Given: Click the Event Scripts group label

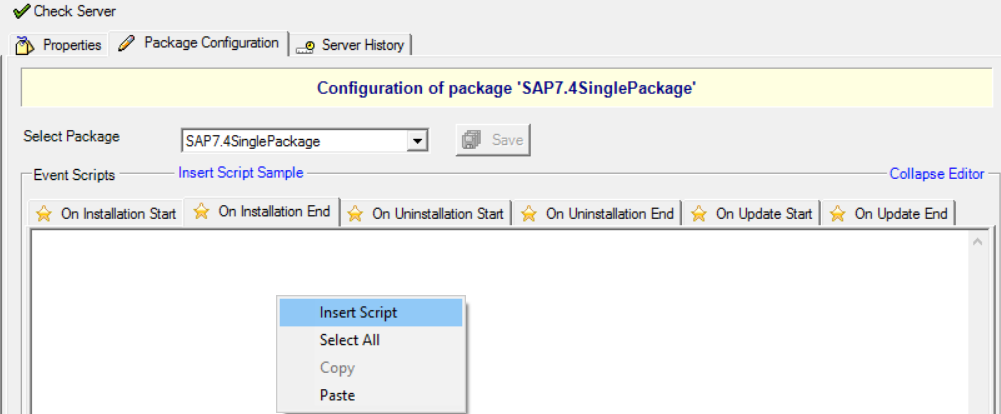Looking at the screenshot, I should tap(74, 175).
